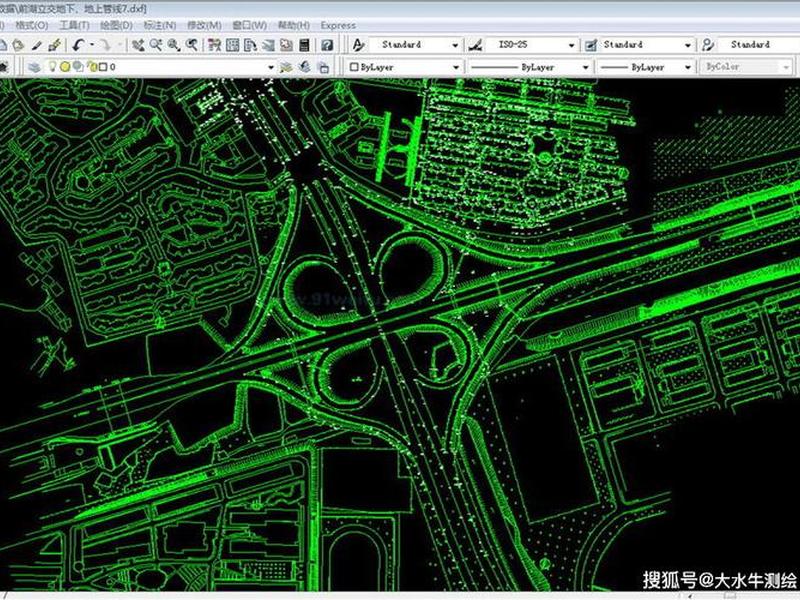Select the Zoom Realtime magnifier
The width and height of the screenshot is (800, 600).
click(x=156, y=45)
